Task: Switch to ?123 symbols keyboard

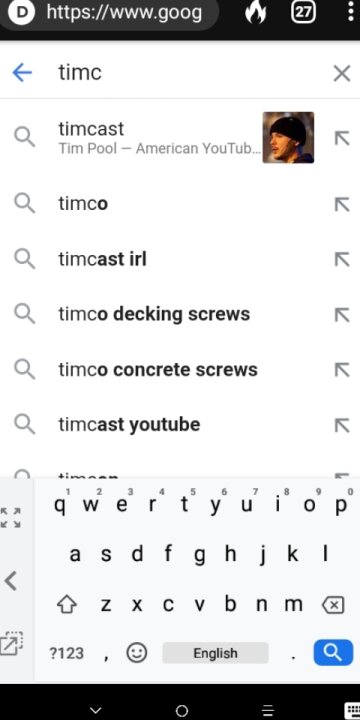Action: click(67, 653)
